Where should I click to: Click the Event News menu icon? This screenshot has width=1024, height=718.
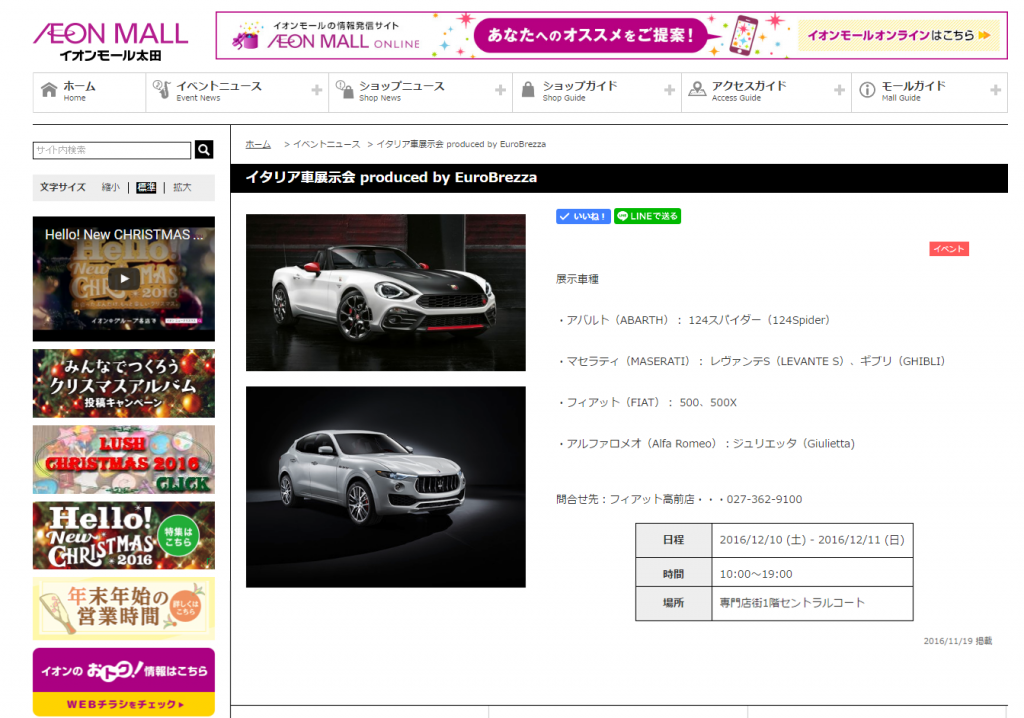161,89
